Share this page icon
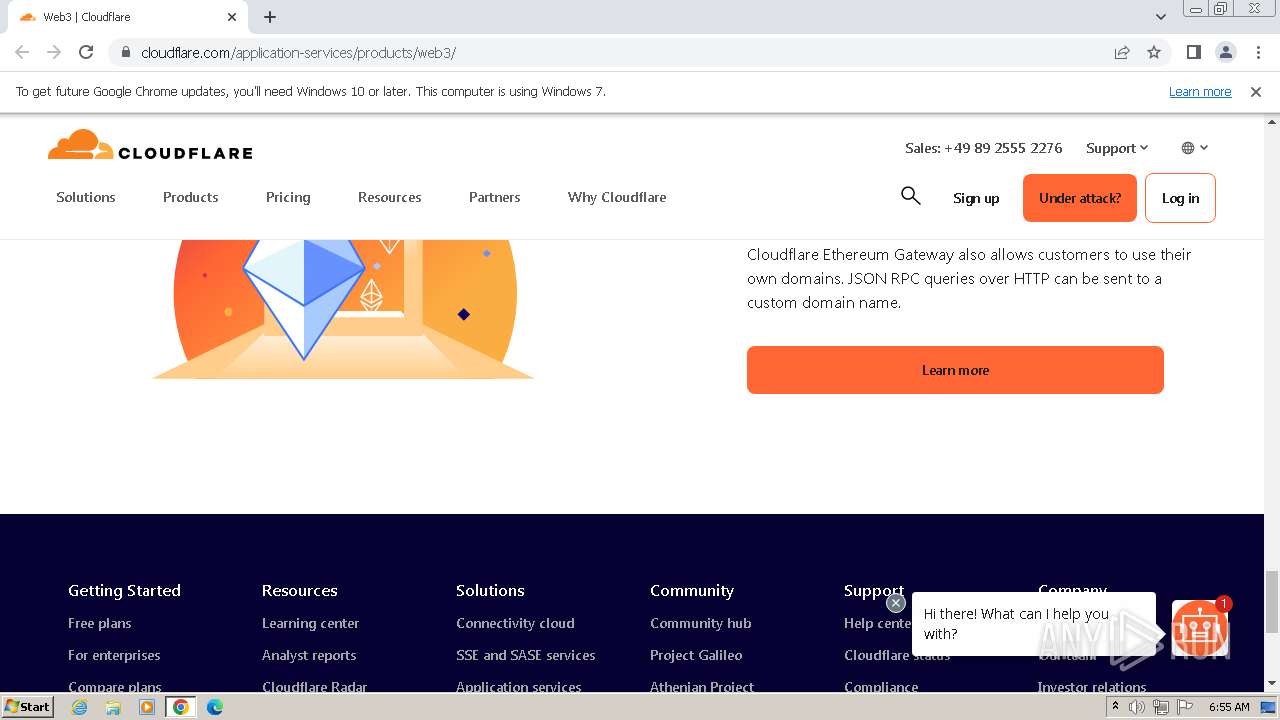 pyautogui.click(x=1122, y=52)
